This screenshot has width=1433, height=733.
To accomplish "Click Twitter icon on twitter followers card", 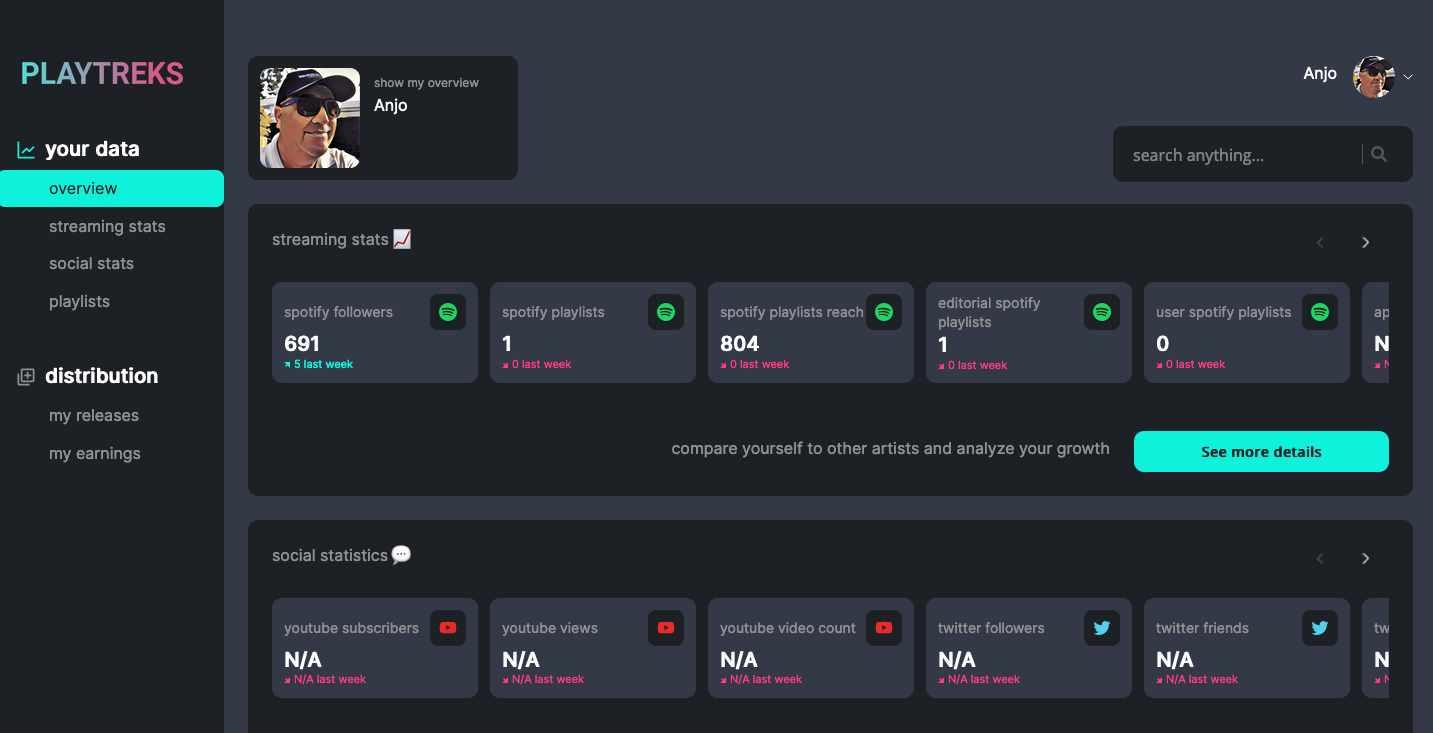I will [1101, 628].
